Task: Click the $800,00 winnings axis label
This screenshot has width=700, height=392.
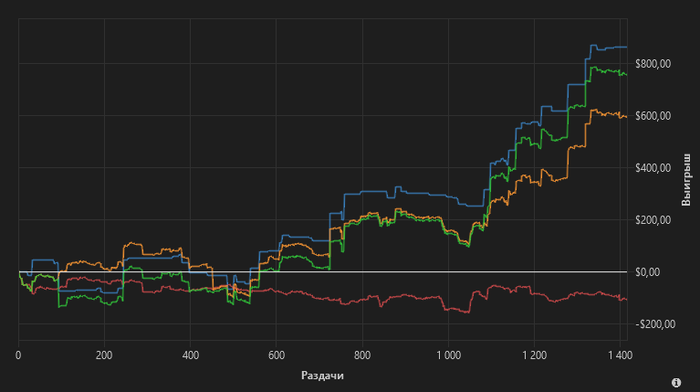Action: click(653, 64)
